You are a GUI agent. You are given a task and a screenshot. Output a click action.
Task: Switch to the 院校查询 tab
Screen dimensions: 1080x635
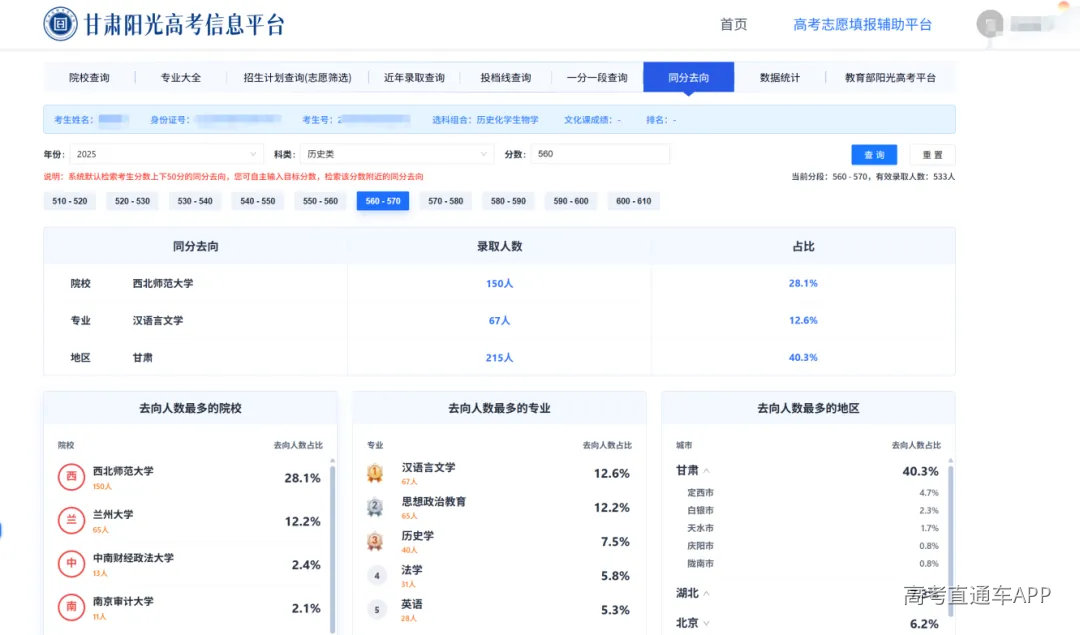[x=90, y=78]
